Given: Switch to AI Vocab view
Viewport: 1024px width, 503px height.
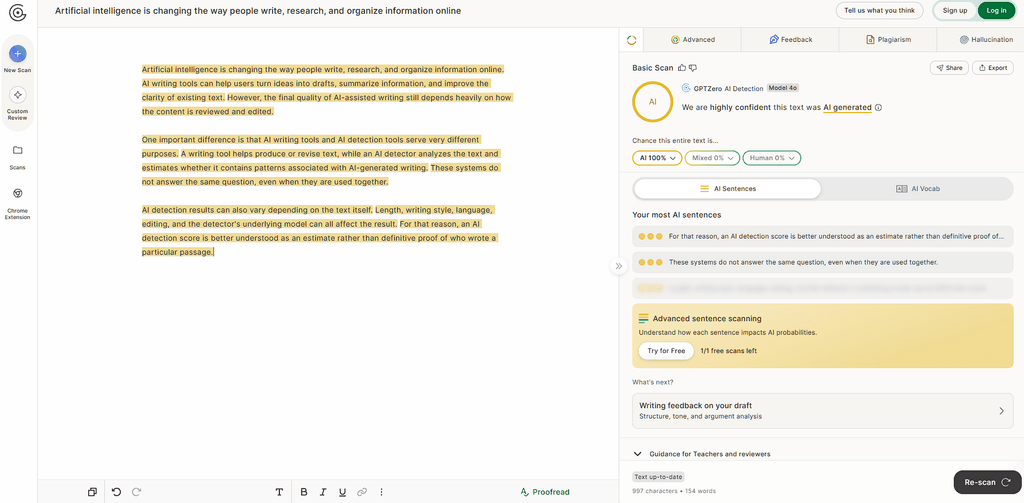Looking at the screenshot, I should (x=918, y=189).
